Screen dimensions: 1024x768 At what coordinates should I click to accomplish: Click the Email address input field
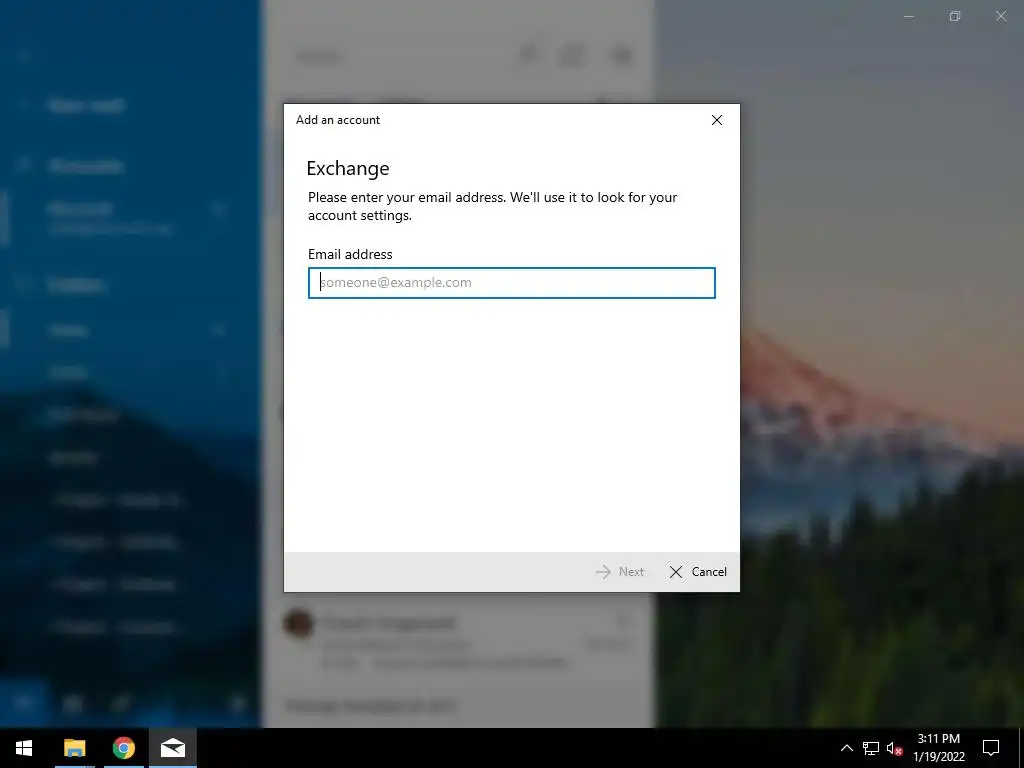511,283
